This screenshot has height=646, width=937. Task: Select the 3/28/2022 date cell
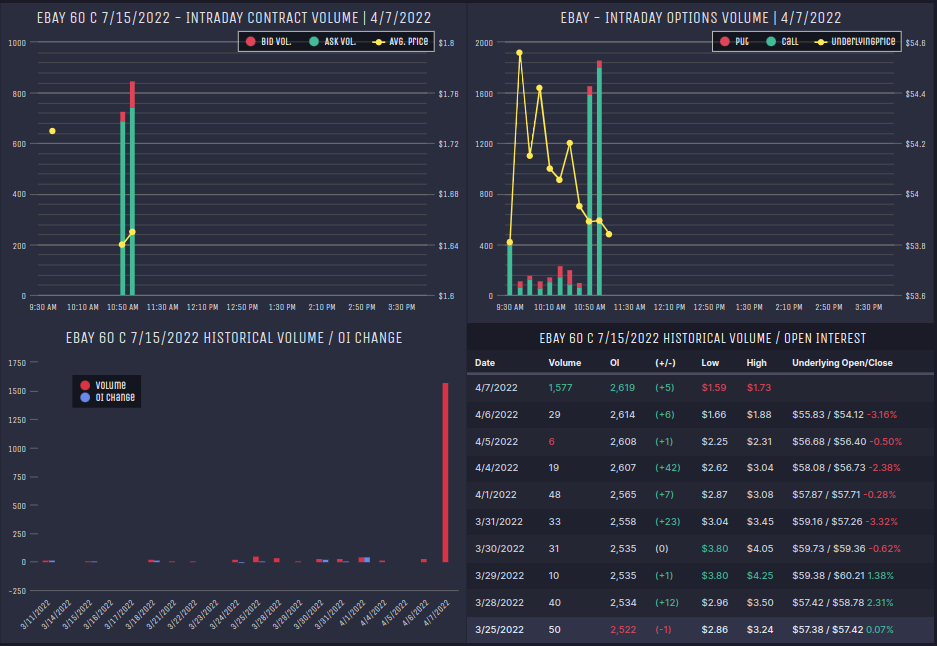499,602
